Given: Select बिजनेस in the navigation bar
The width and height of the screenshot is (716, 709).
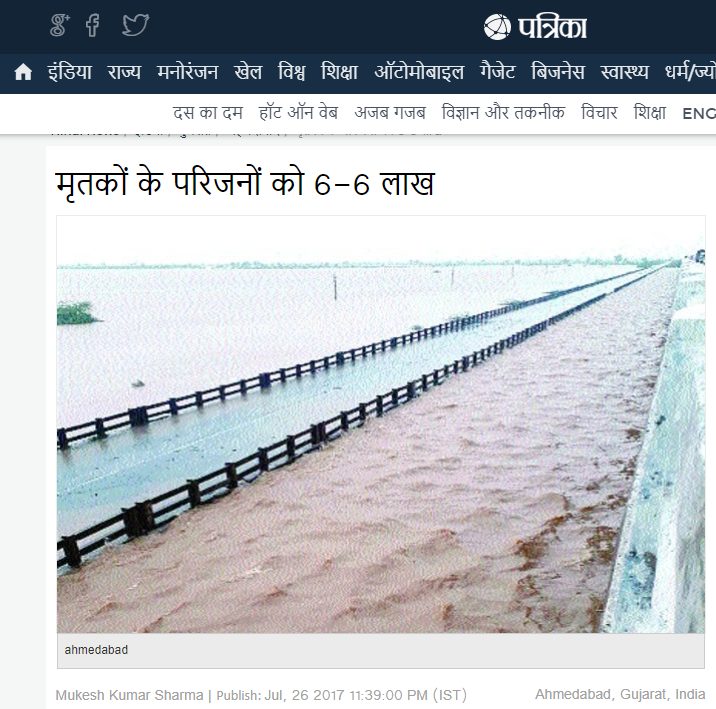Looking at the screenshot, I should (x=558, y=72).
